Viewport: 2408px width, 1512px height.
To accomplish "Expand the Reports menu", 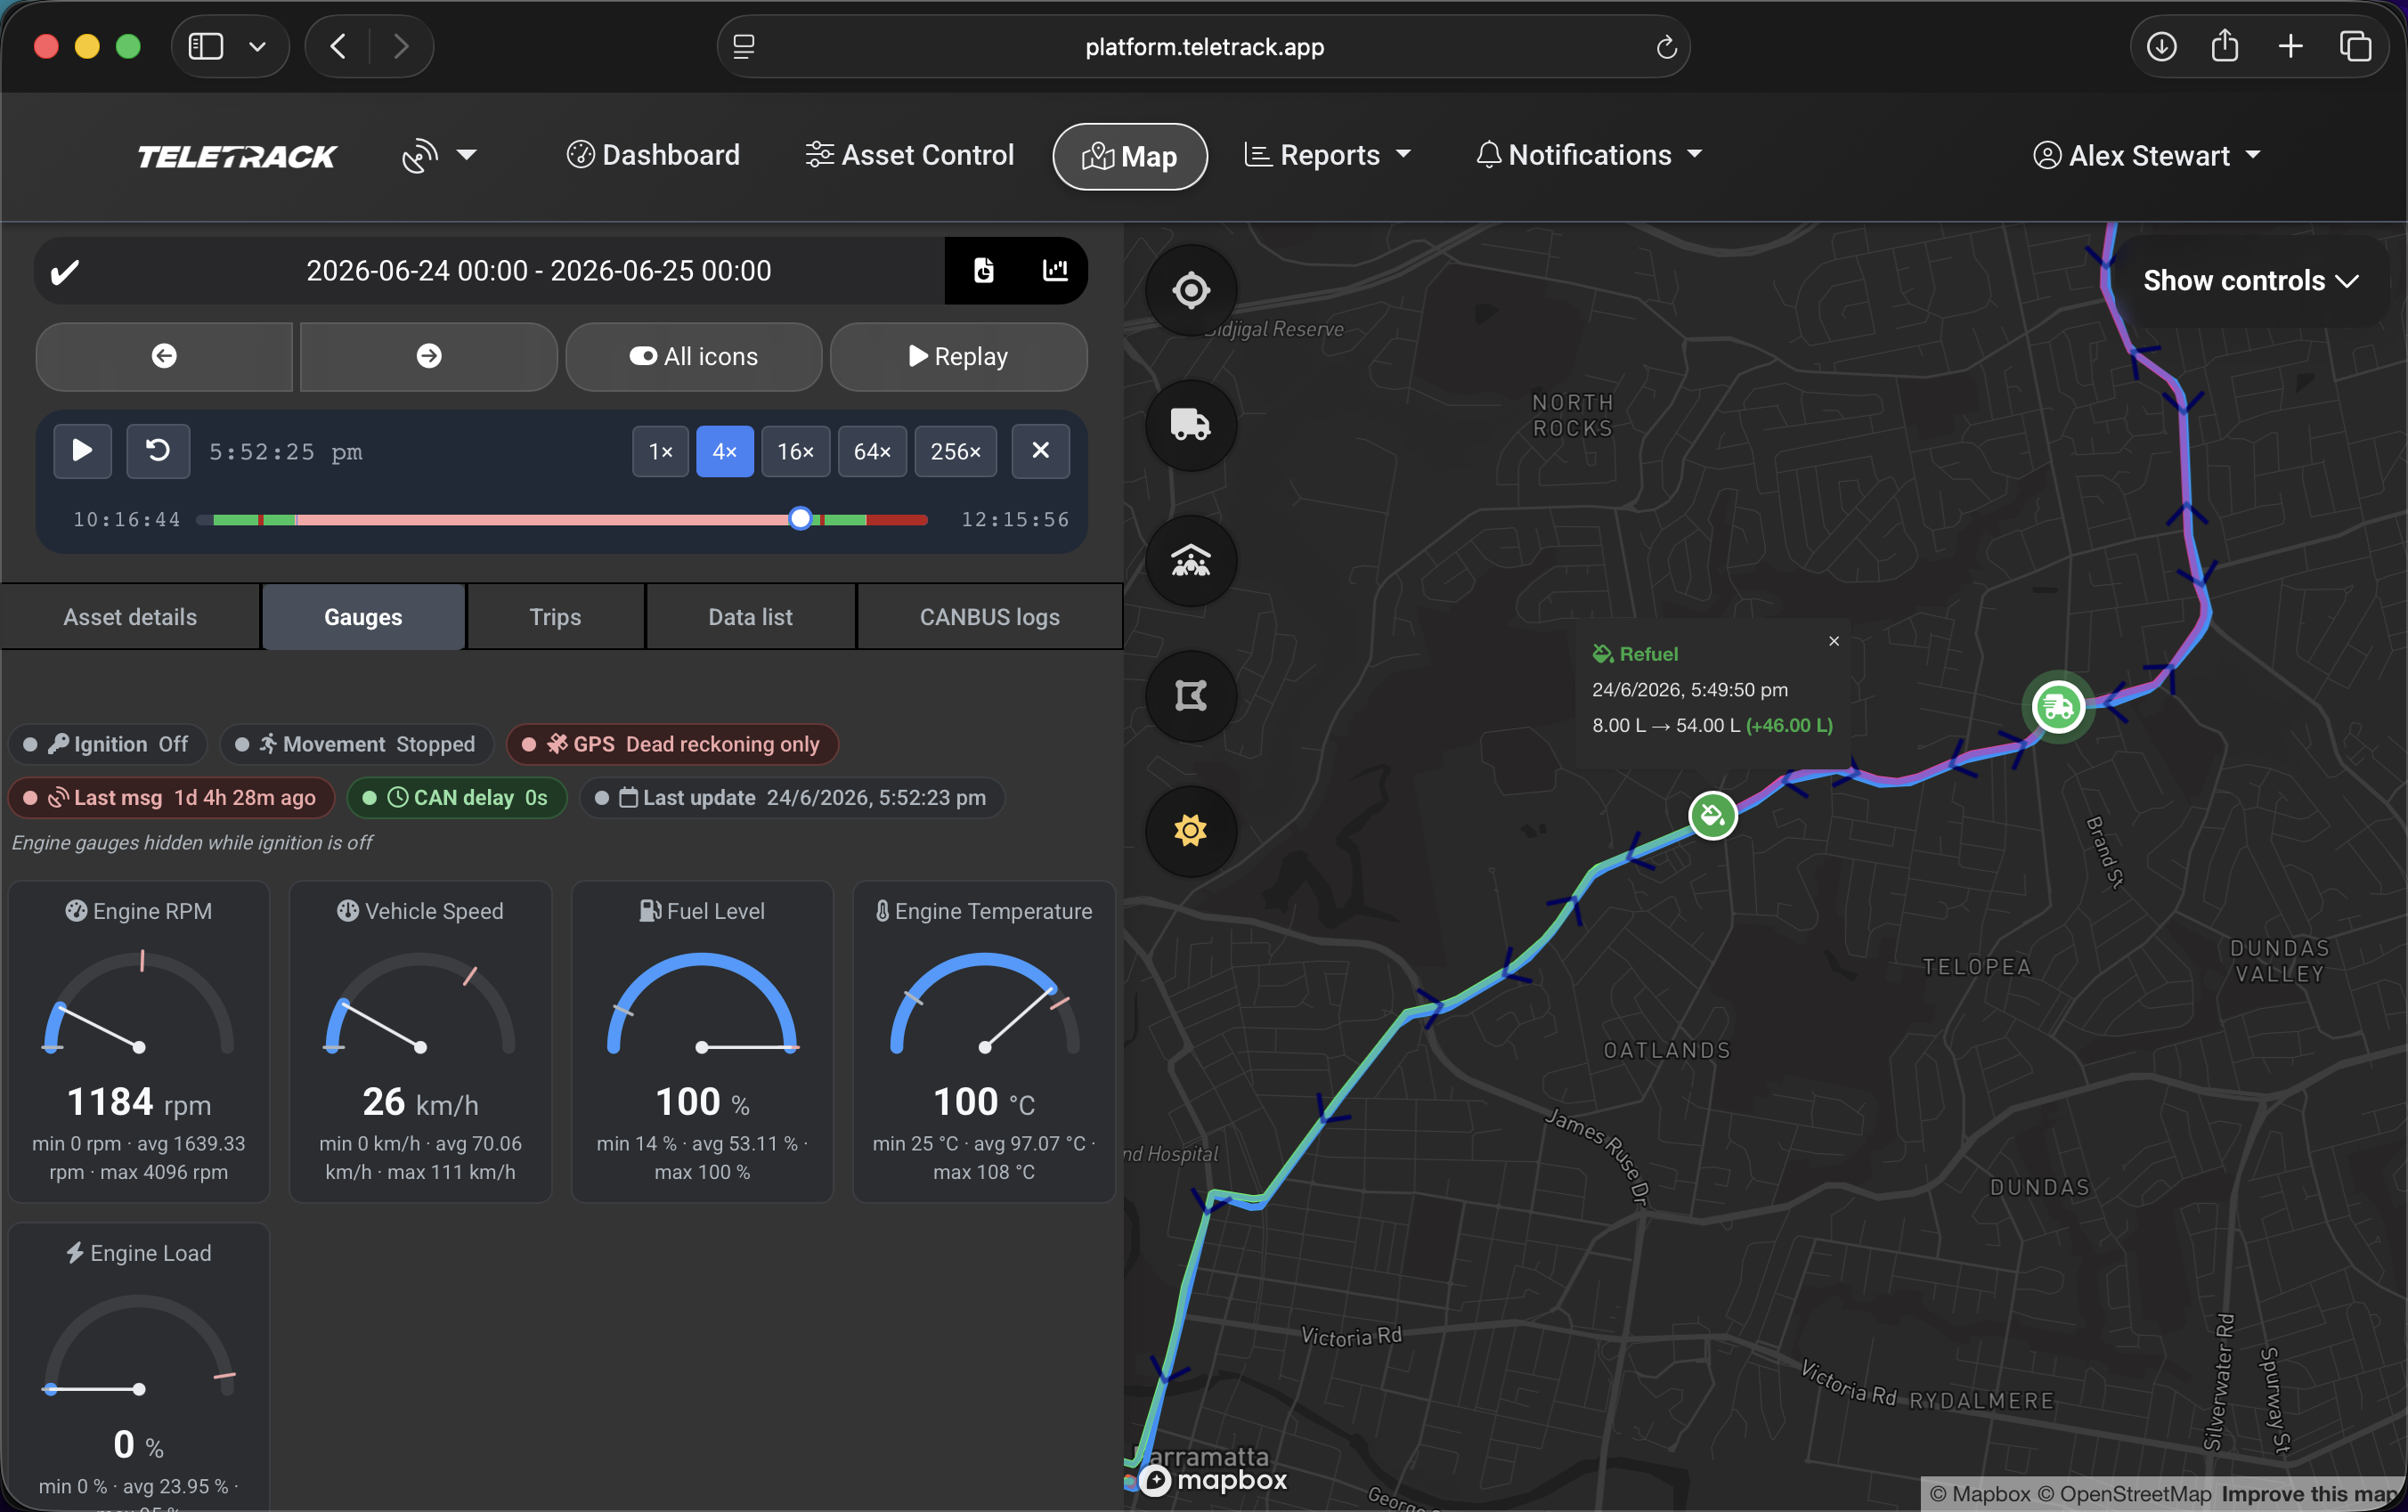I will (x=1328, y=155).
